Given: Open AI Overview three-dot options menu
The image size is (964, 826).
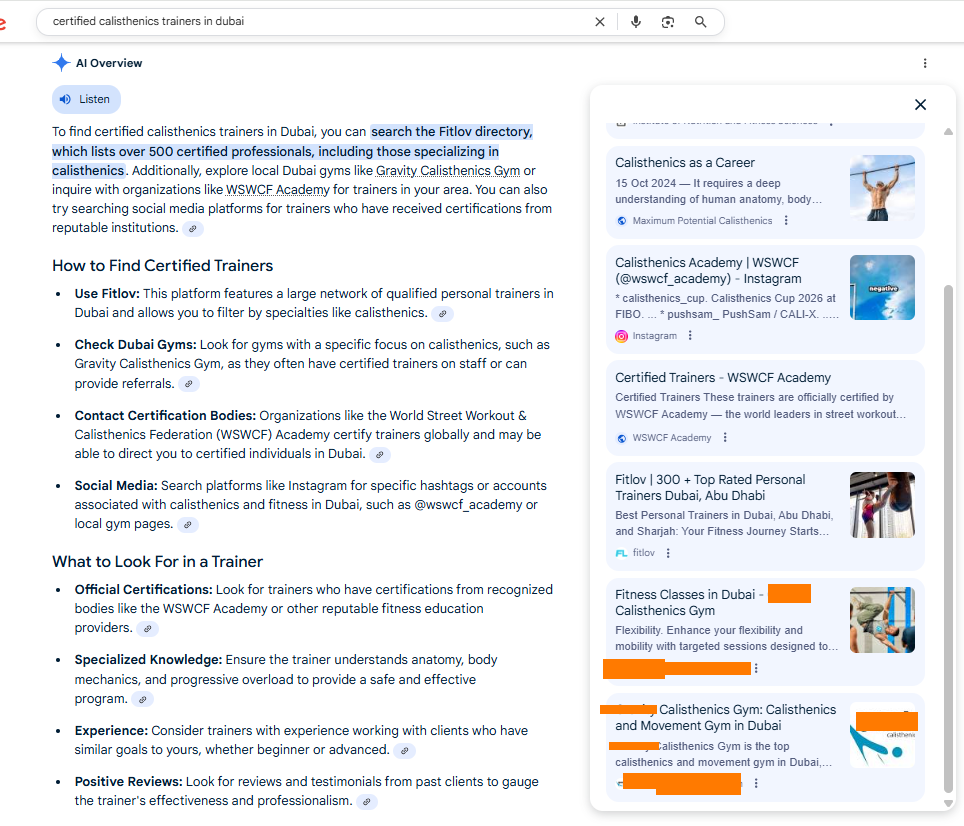Looking at the screenshot, I should click(x=925, y=63).
